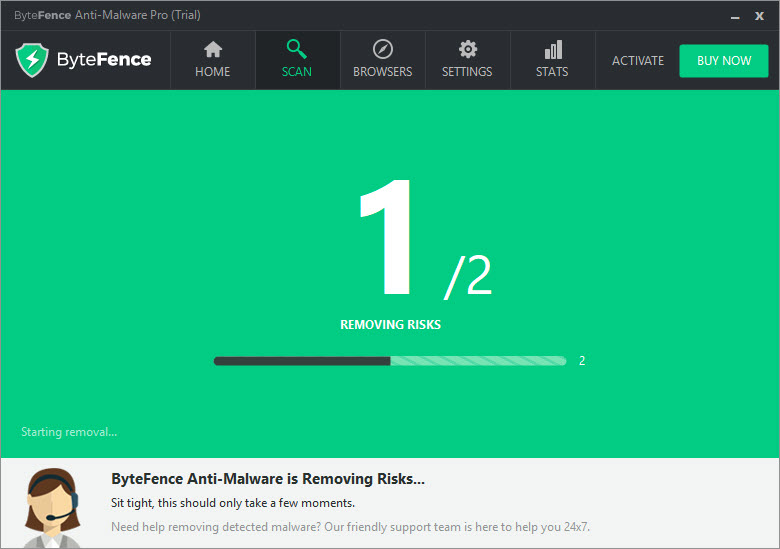
Task: Click the support agent avatar
Action: tap(52, 508)
